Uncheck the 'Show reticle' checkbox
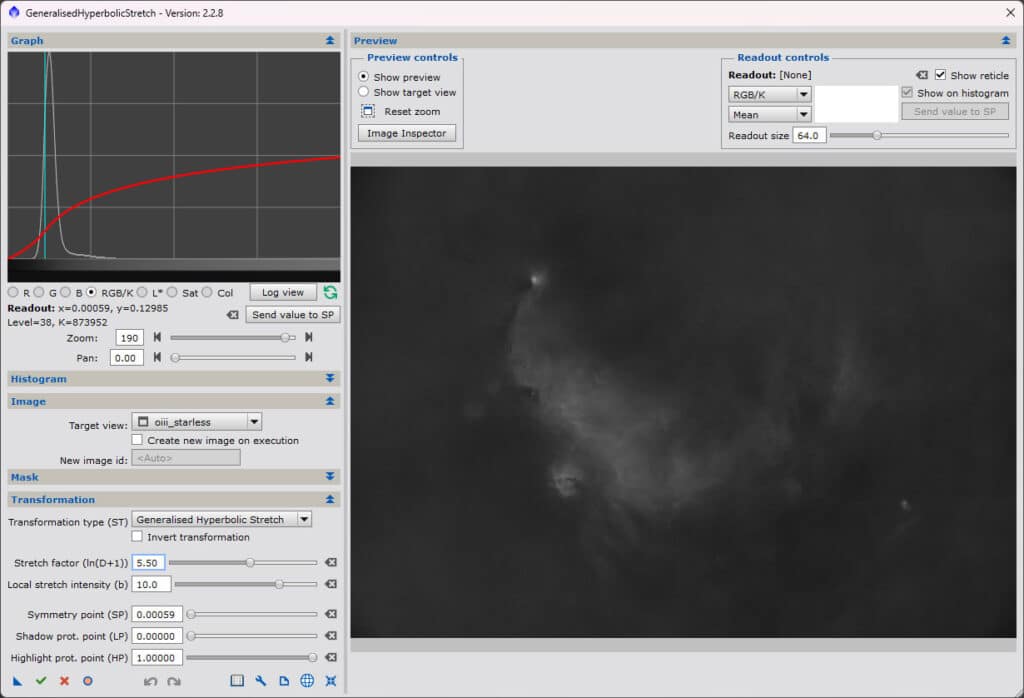Viewport: 1024px width, 698px height. point(941,74)
